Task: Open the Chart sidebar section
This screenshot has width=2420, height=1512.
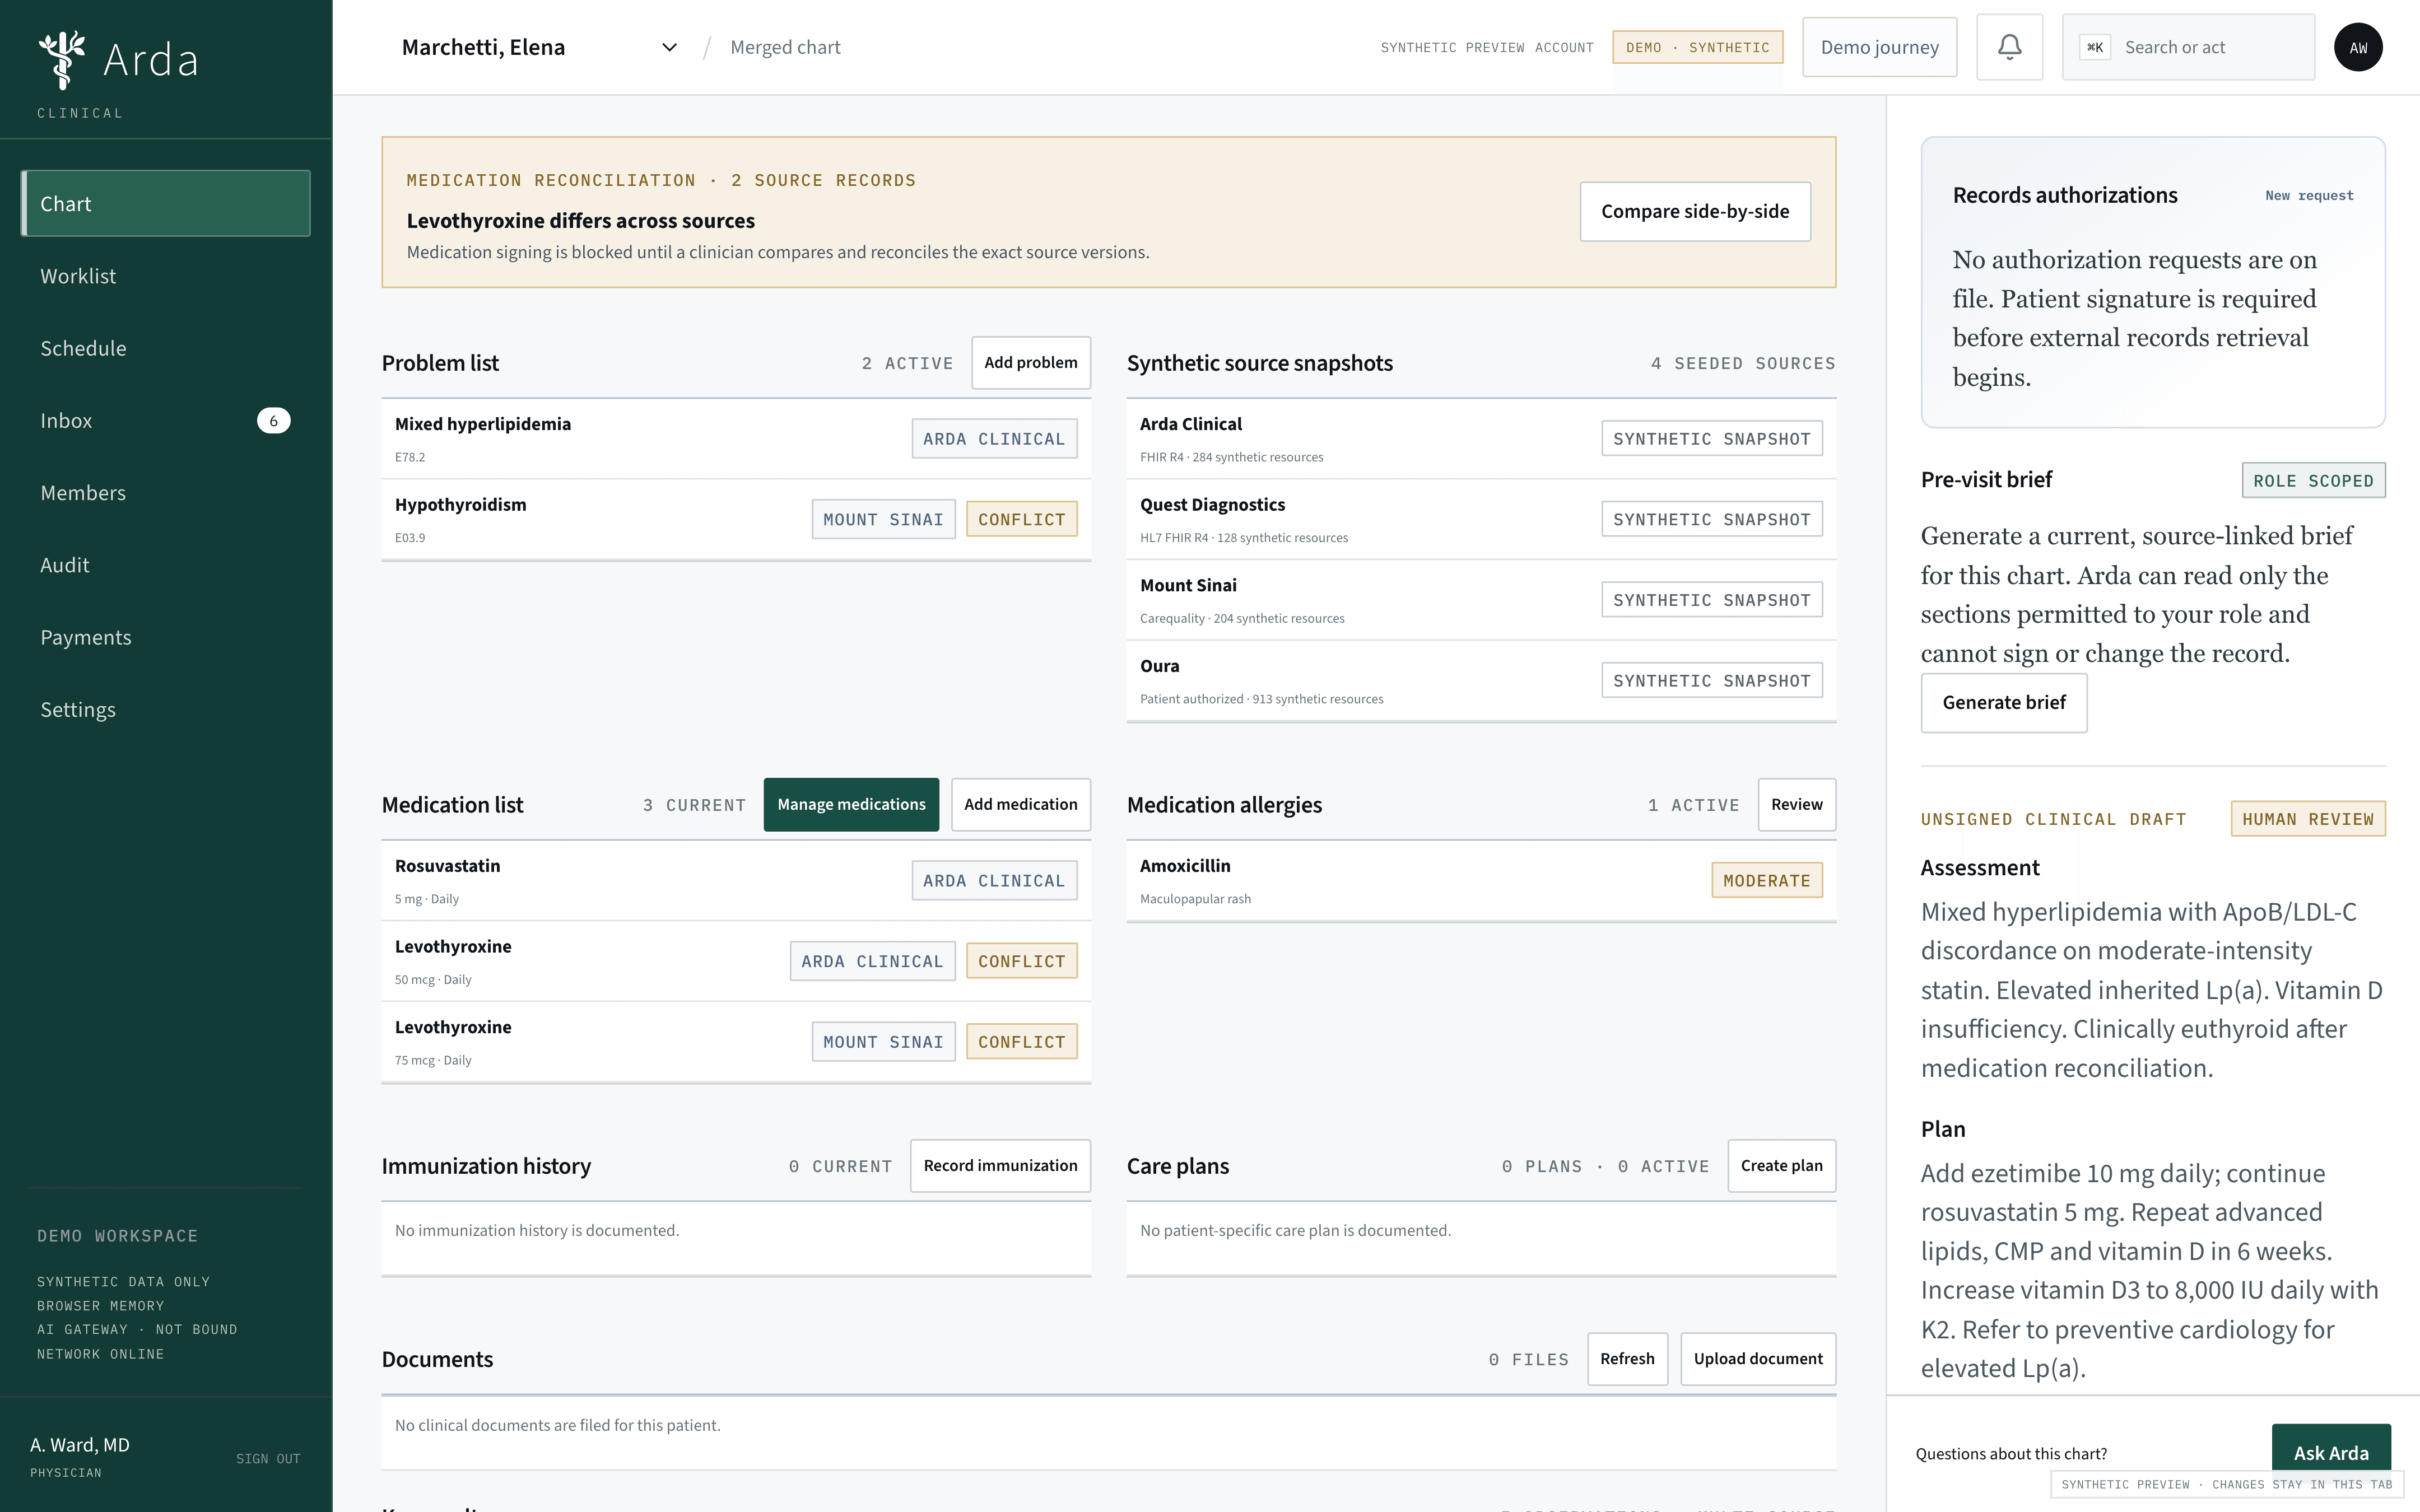Action: coord(166,203)
